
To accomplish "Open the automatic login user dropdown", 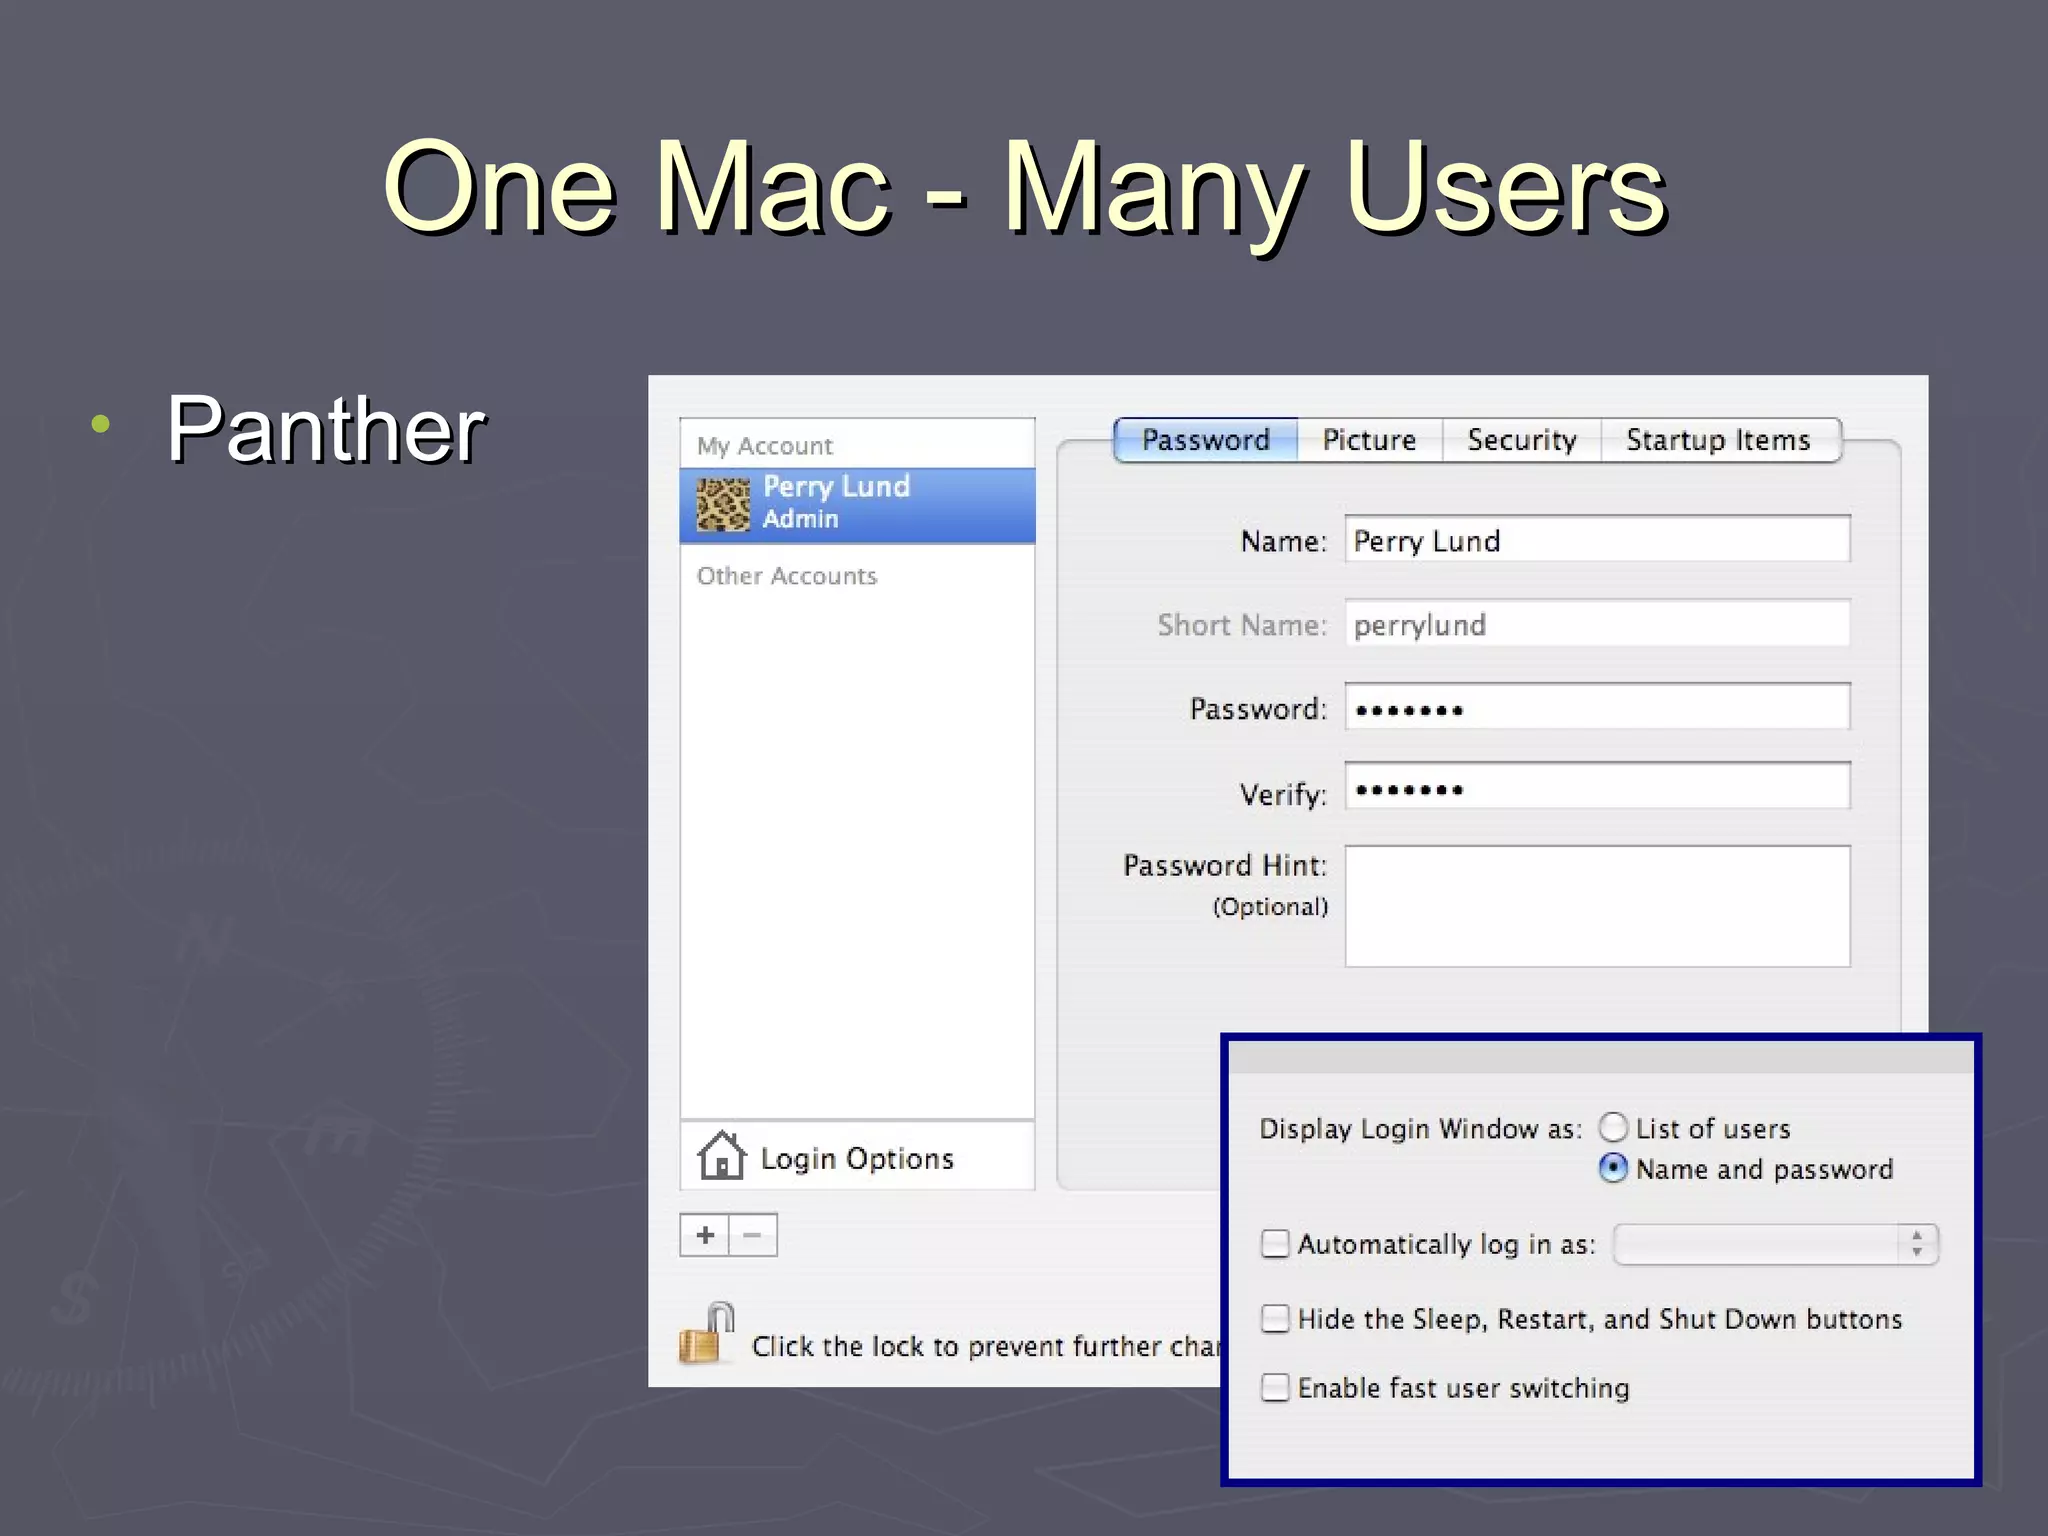I will pyautogui.click(x=1776, y=1244).
